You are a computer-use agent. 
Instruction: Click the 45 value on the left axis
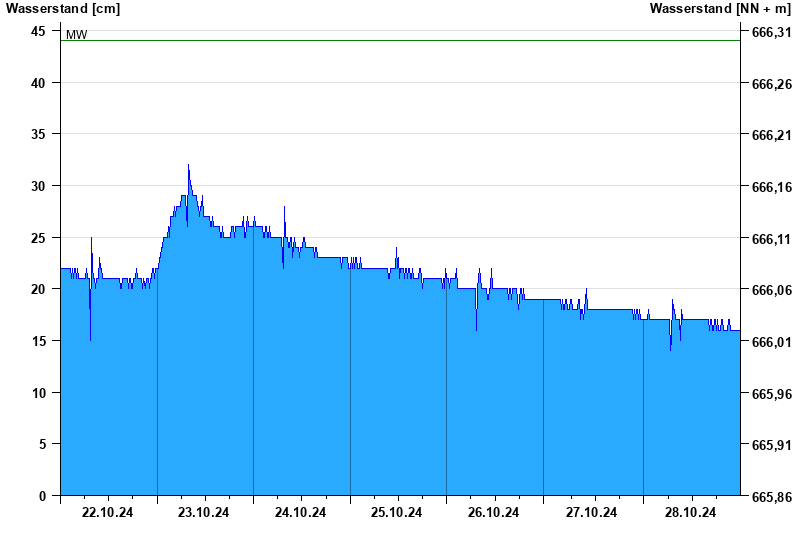coord(38,31)
